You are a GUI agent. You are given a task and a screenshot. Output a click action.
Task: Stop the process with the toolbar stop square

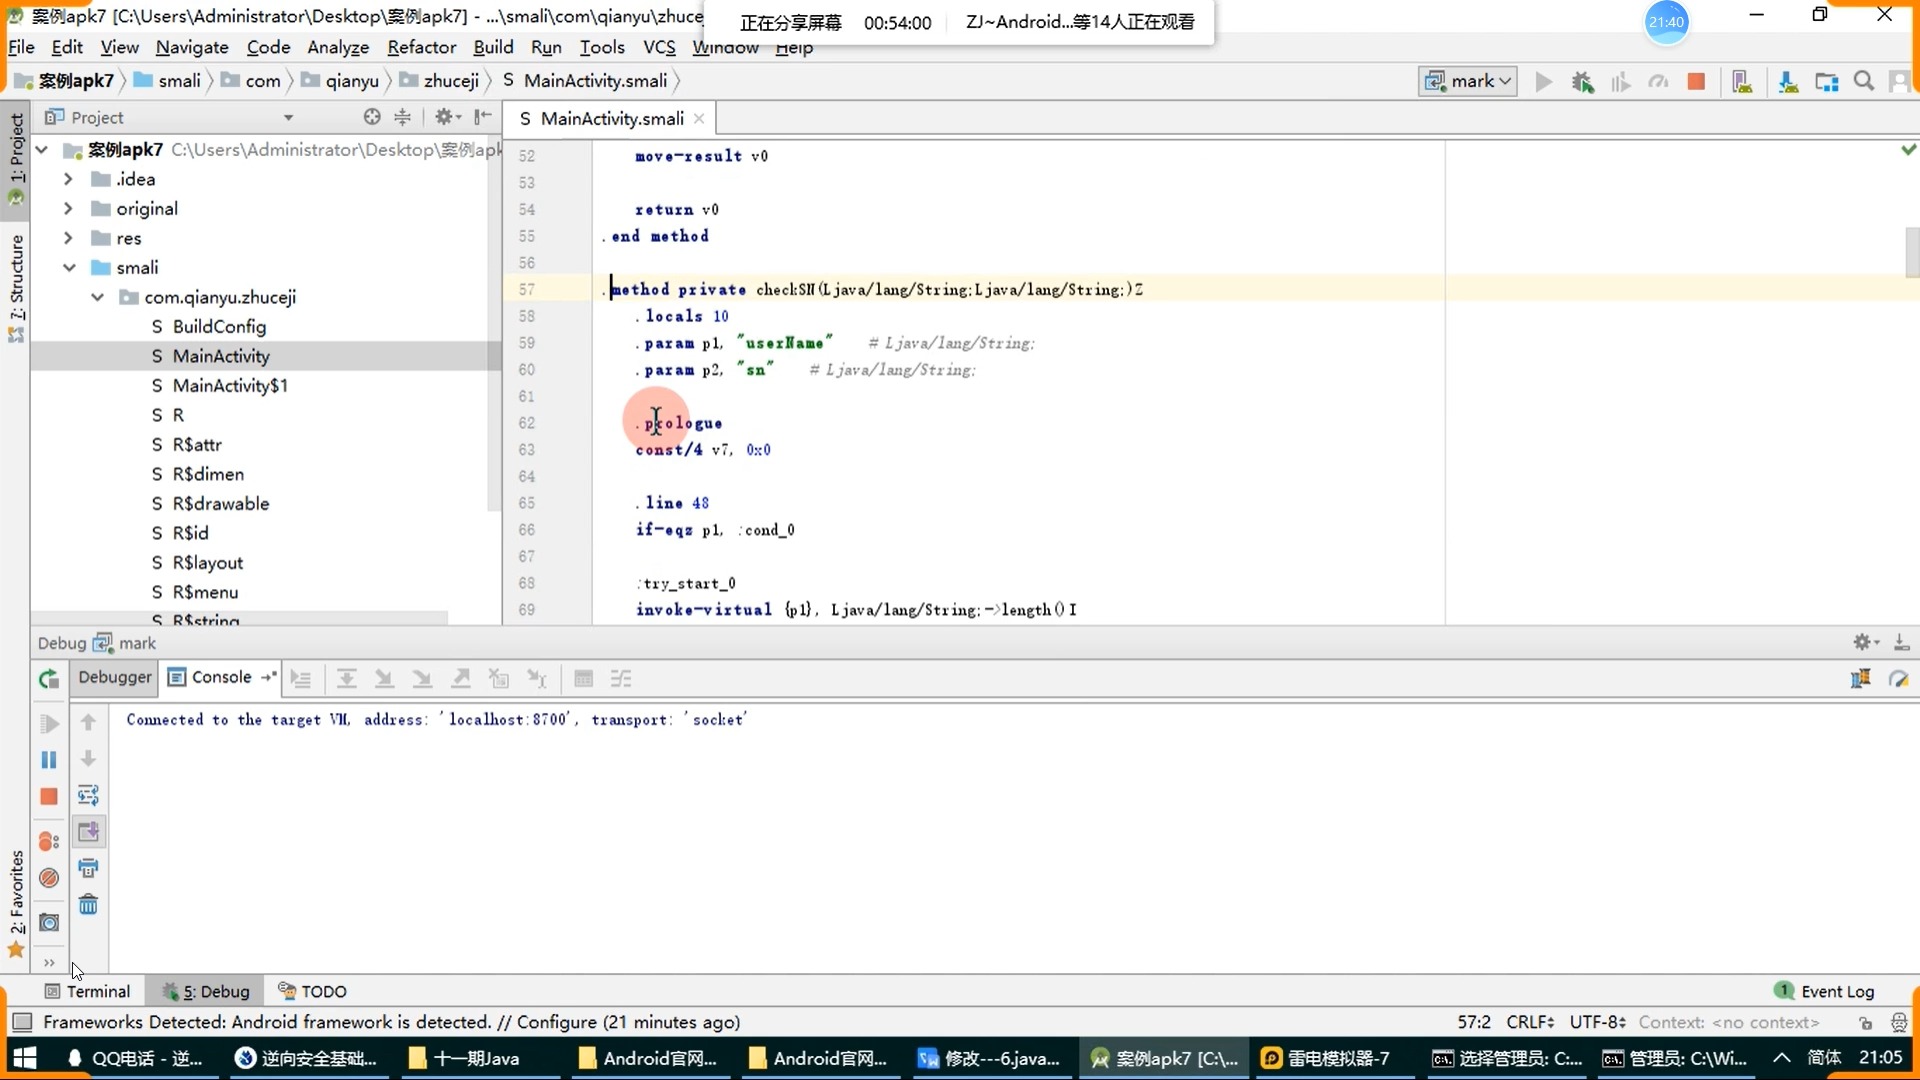(x=1696, y=82)
